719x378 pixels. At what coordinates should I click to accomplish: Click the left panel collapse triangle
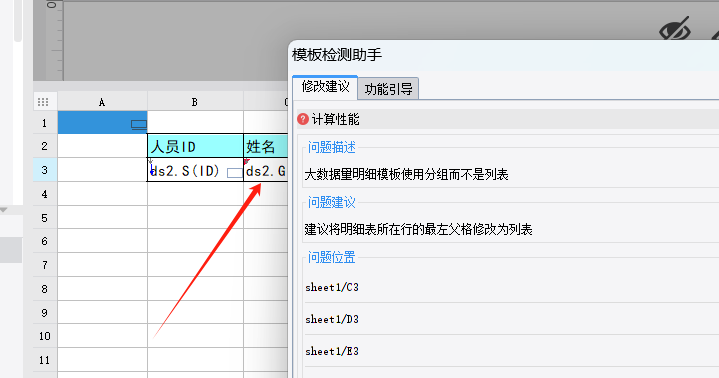point(3,210)
